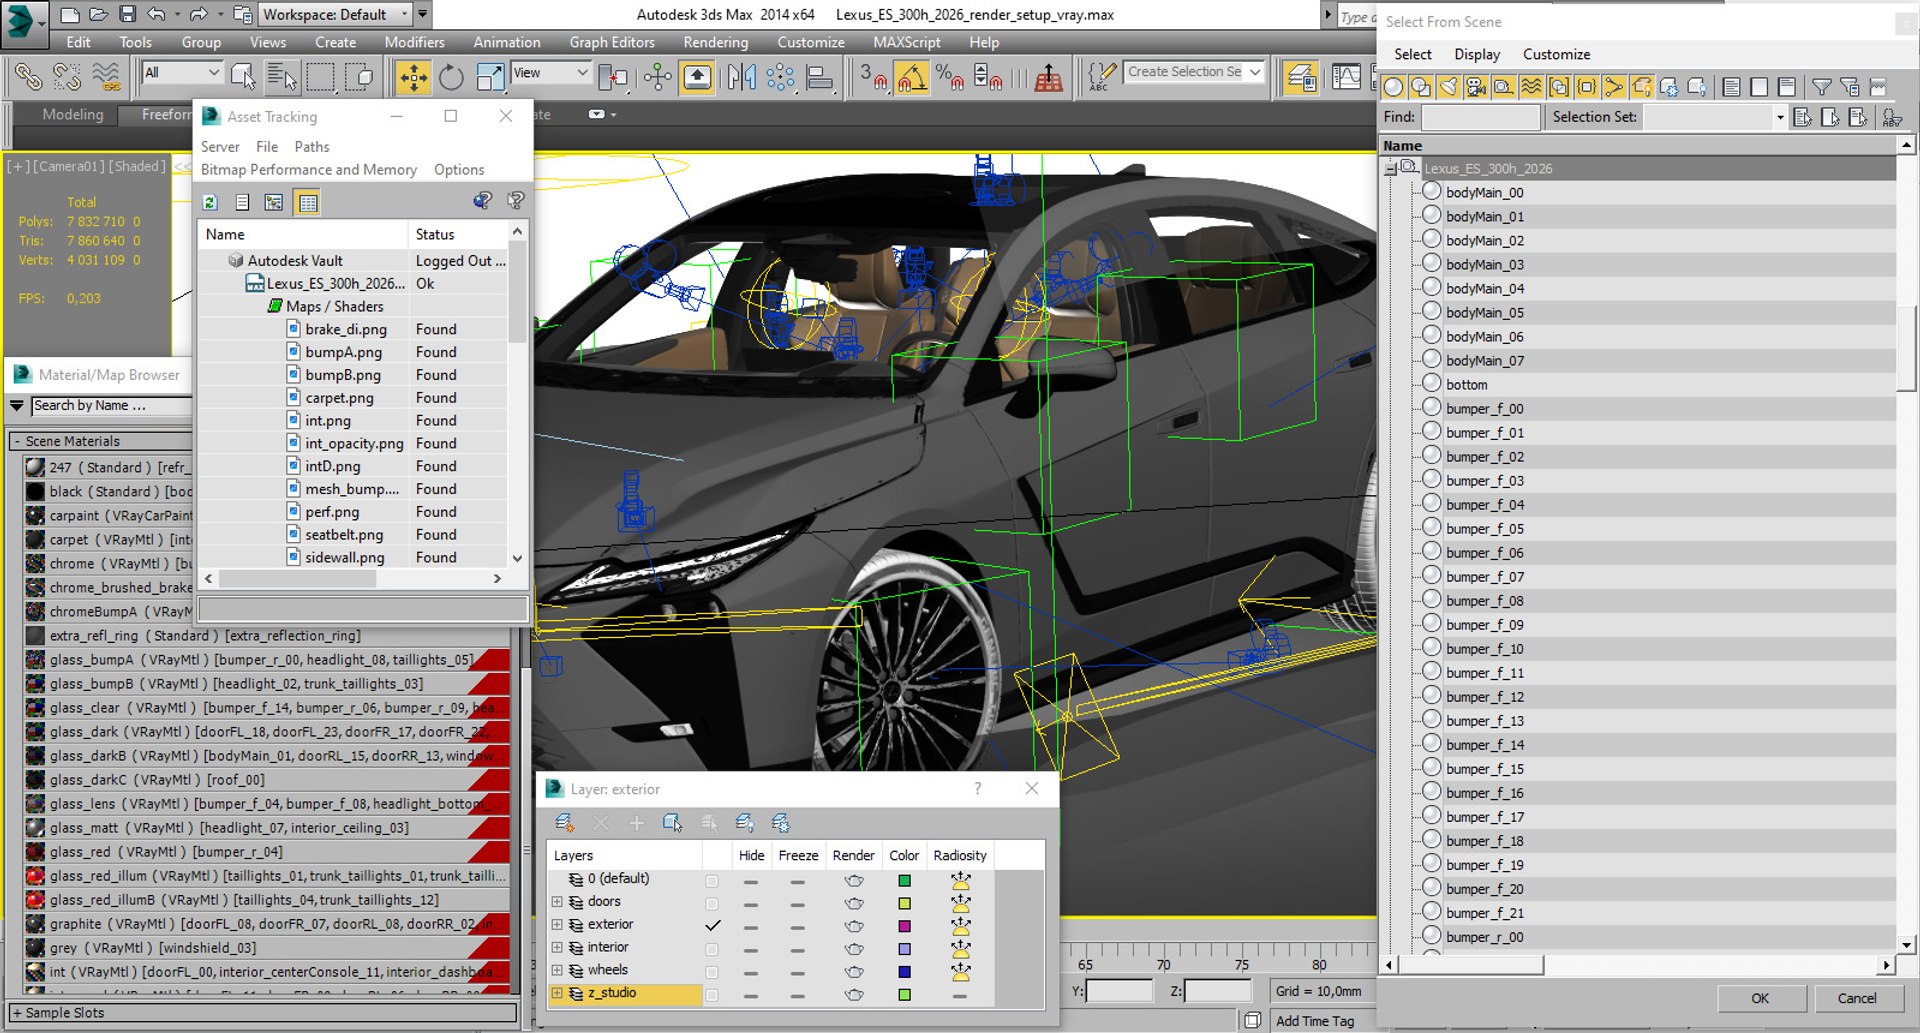The image size is (1920, 1033).
Task: Click the dark blue color swatch of wheels layer
Action: pyautogui.click(x=904, y=972)
